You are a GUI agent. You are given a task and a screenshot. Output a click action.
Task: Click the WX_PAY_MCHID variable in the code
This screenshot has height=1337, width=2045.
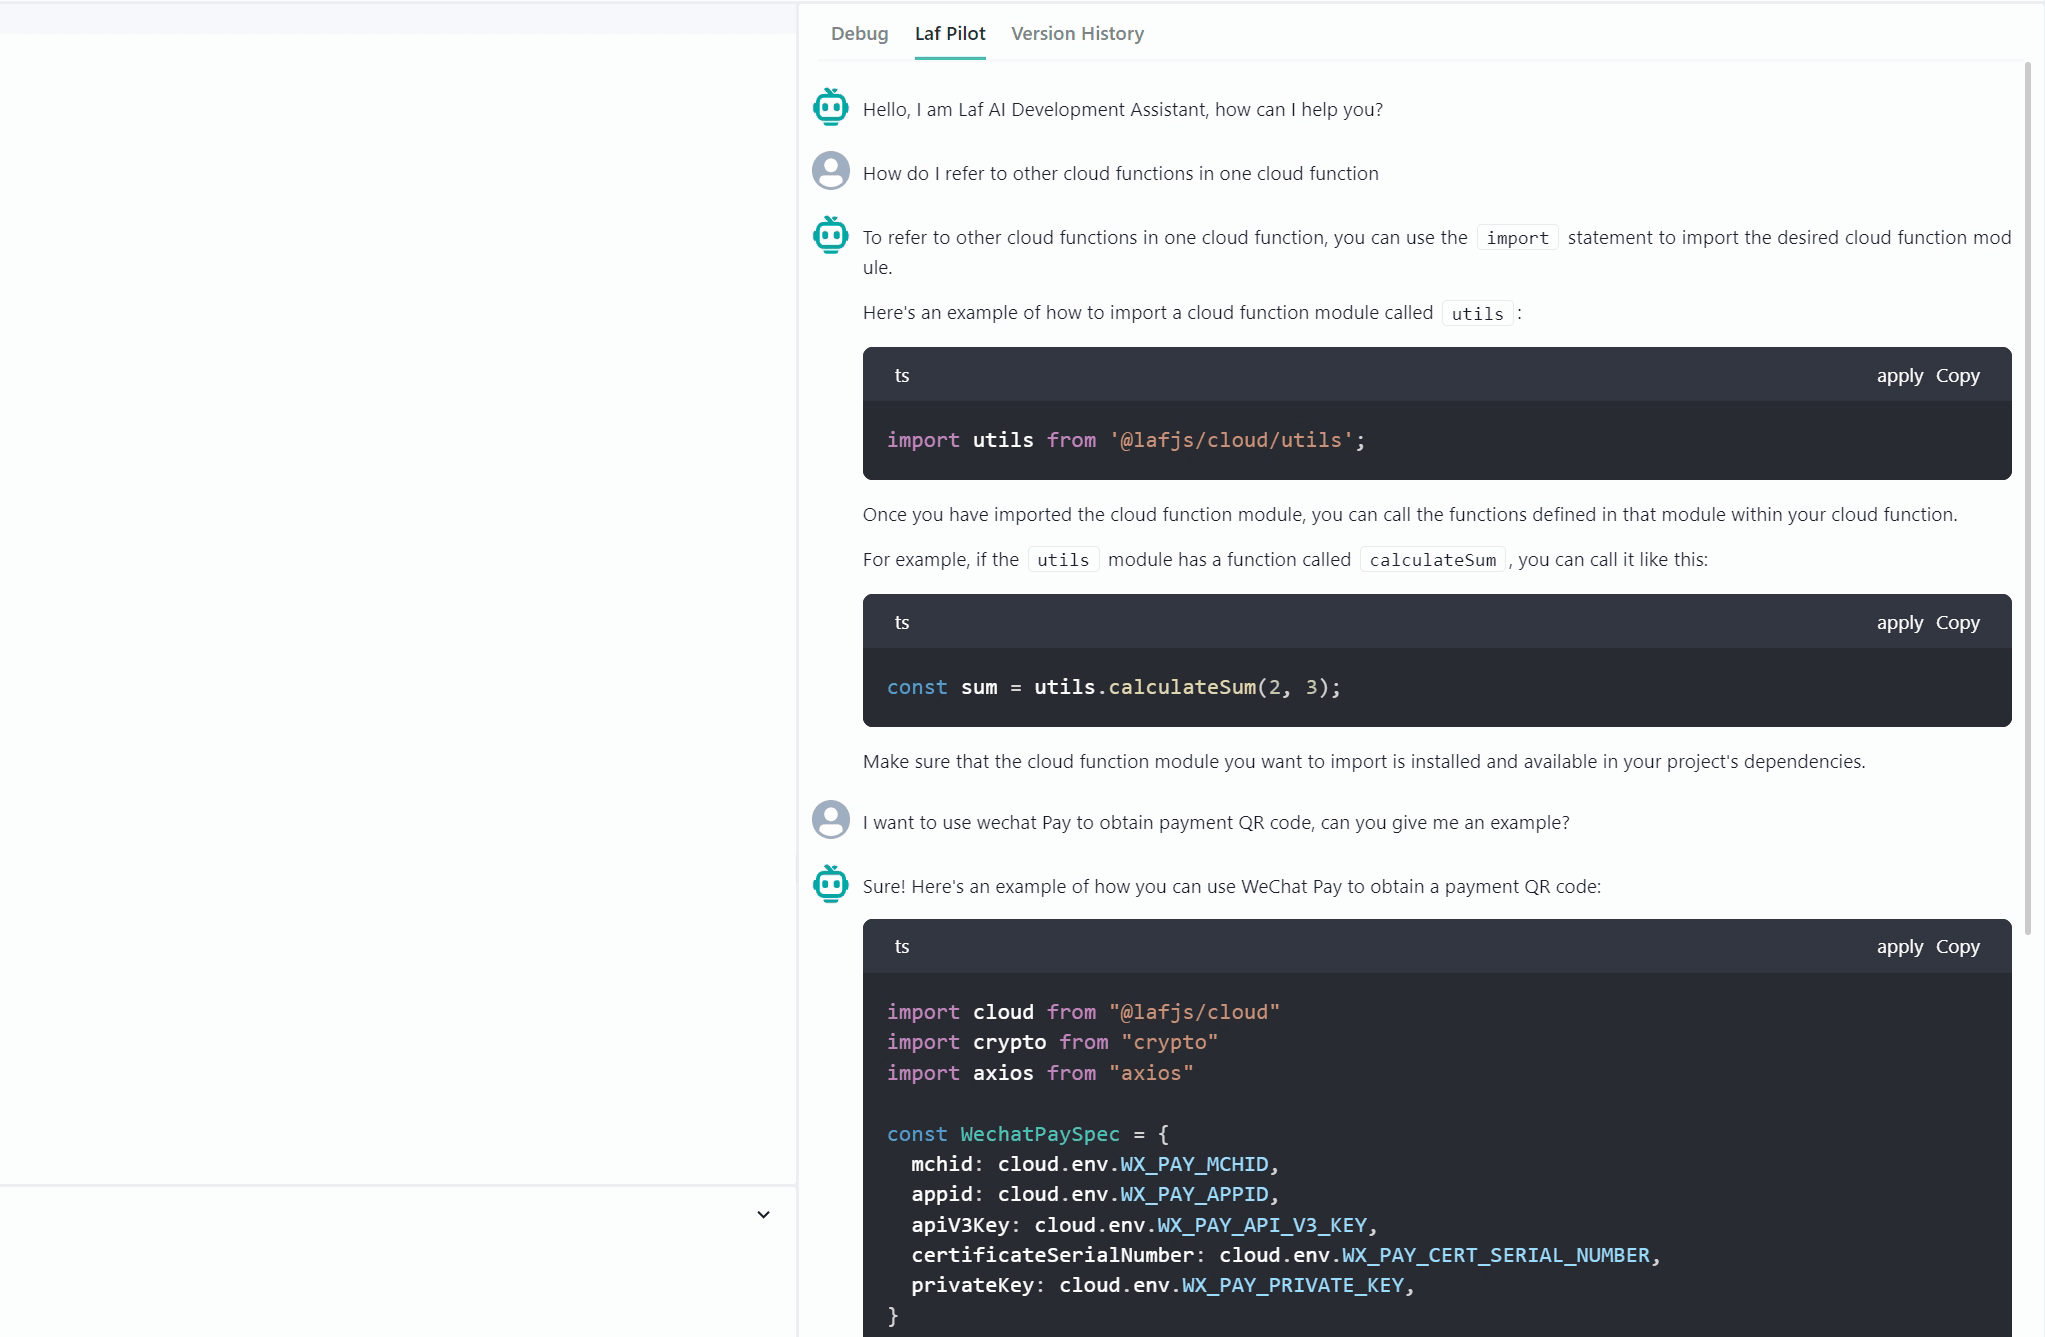[1194, 1164]
